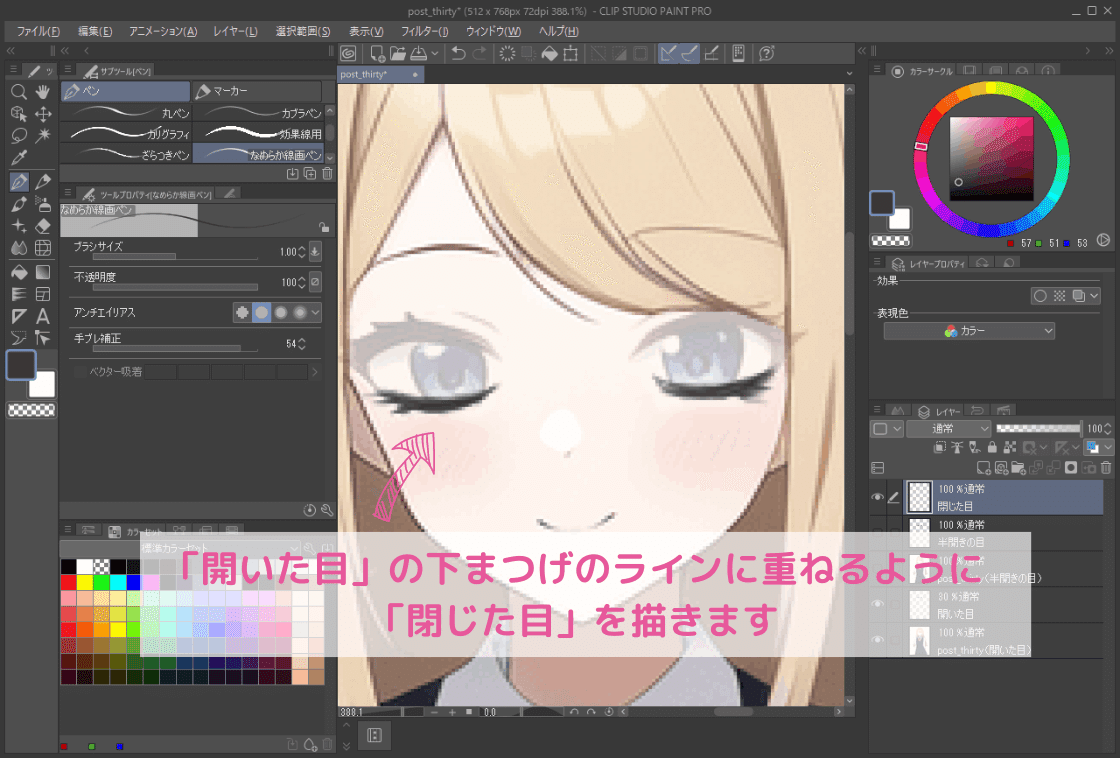Select the Eraser tool
The height and width of the screenshot is (758, 1120).
click(x=43, y=226)
